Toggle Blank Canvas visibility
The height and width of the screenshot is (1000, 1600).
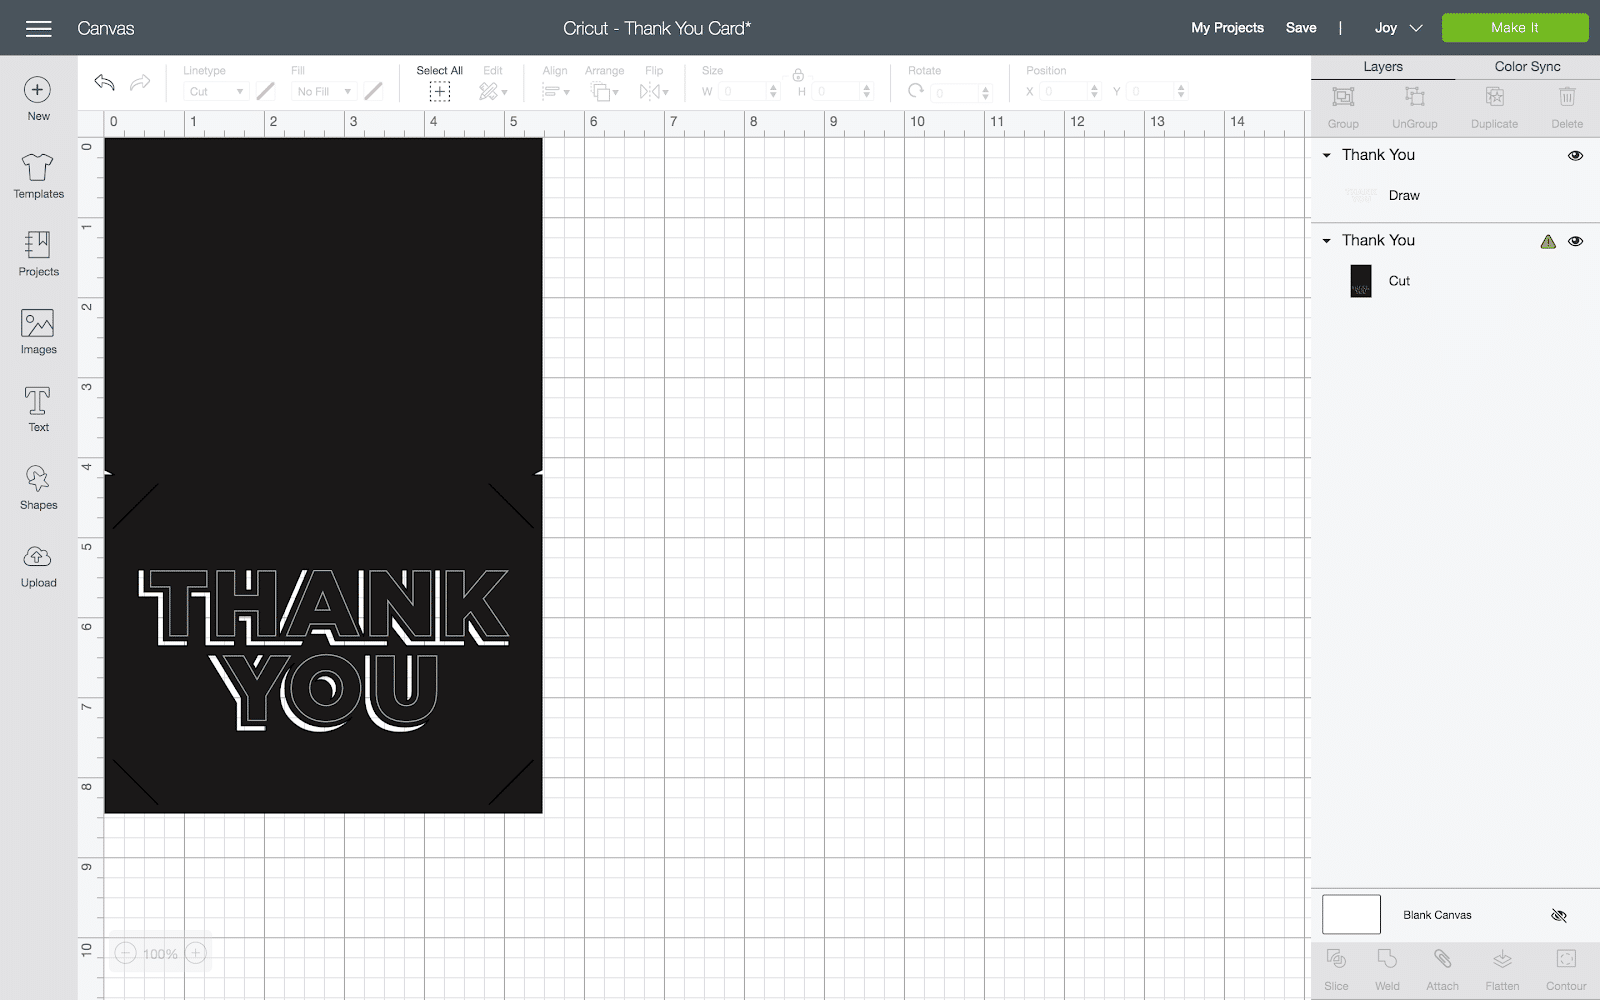[1558, 915]
